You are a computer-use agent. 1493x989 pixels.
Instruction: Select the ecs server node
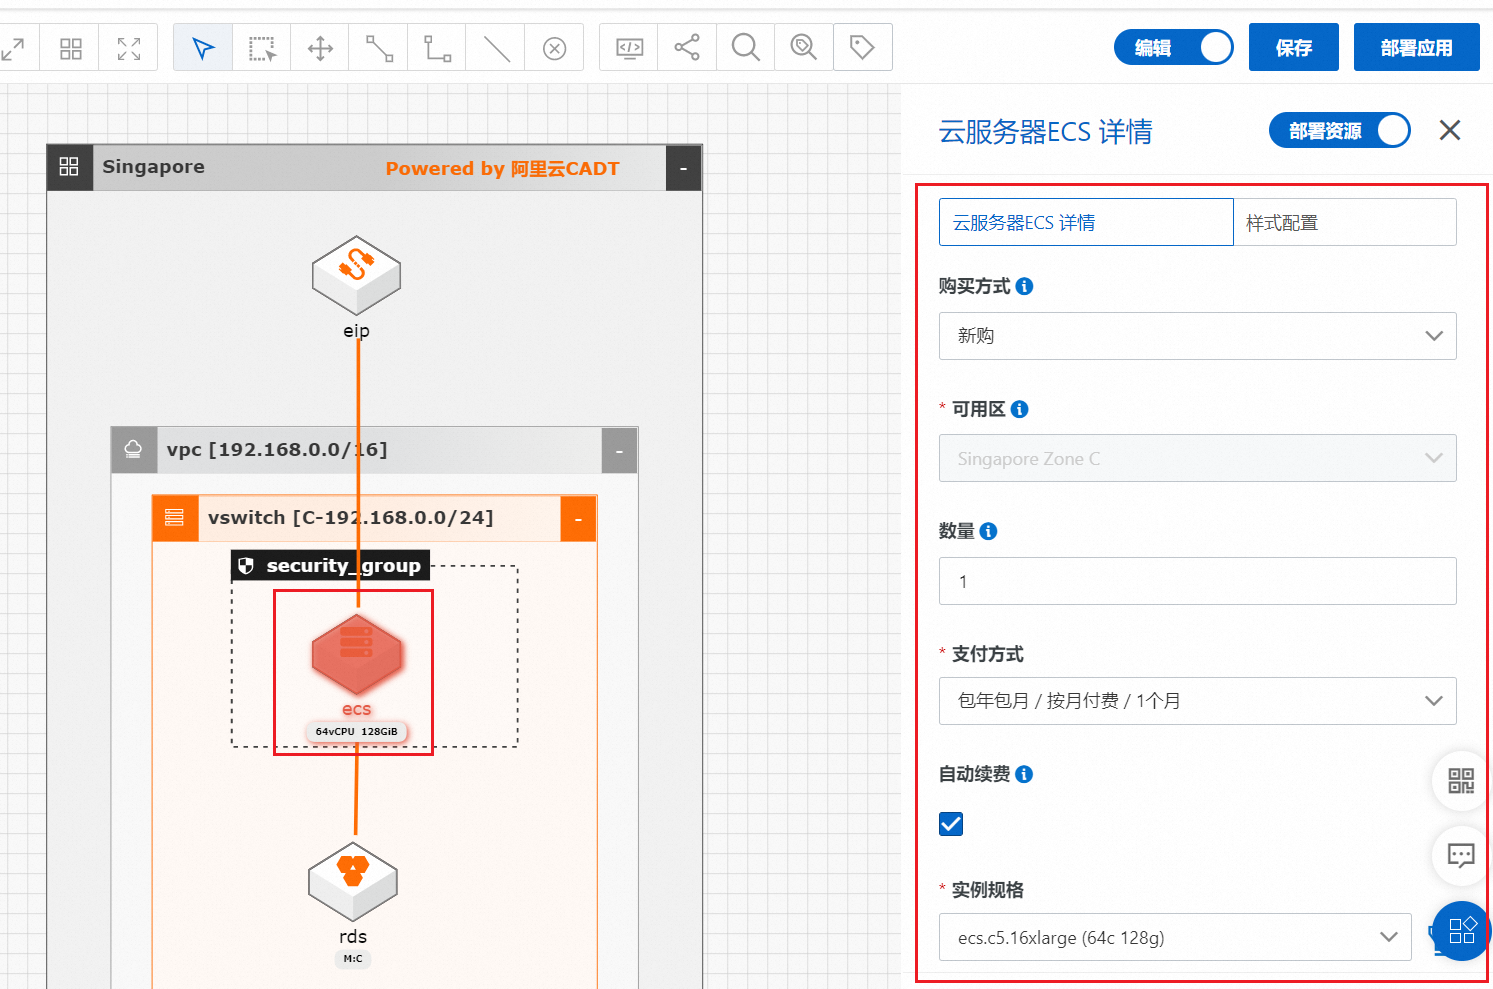[x=357, y=655]
